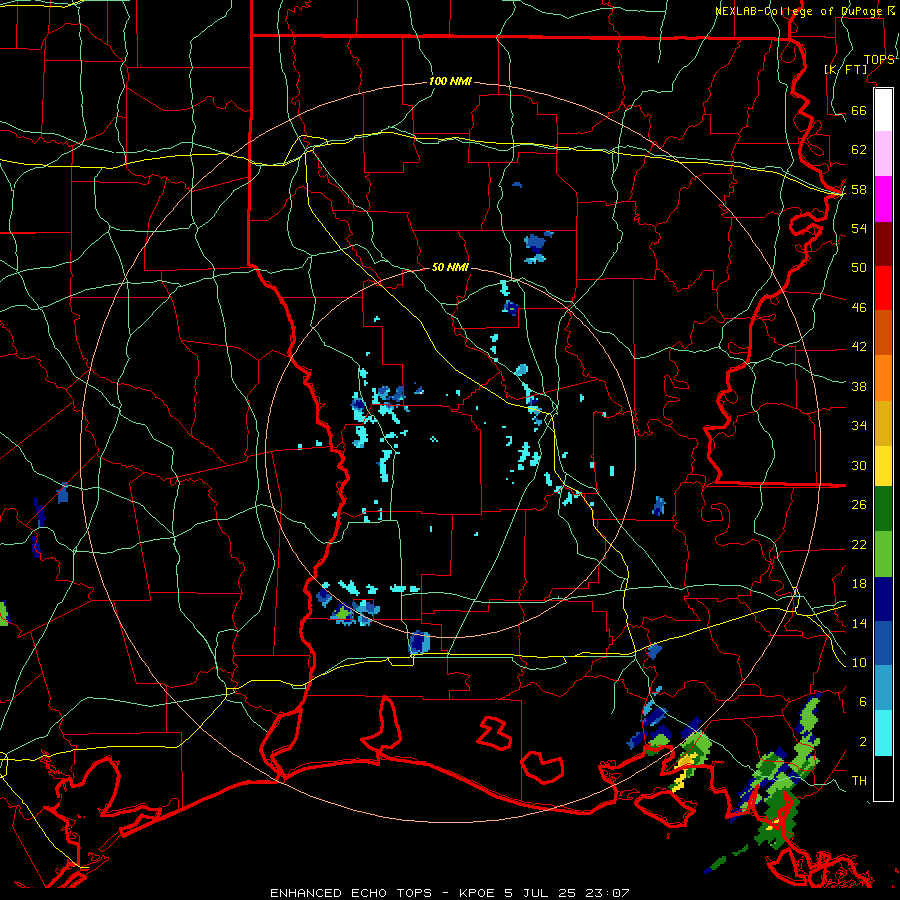Click the "22" legend value
900x900 pixels.
[859, 544]
